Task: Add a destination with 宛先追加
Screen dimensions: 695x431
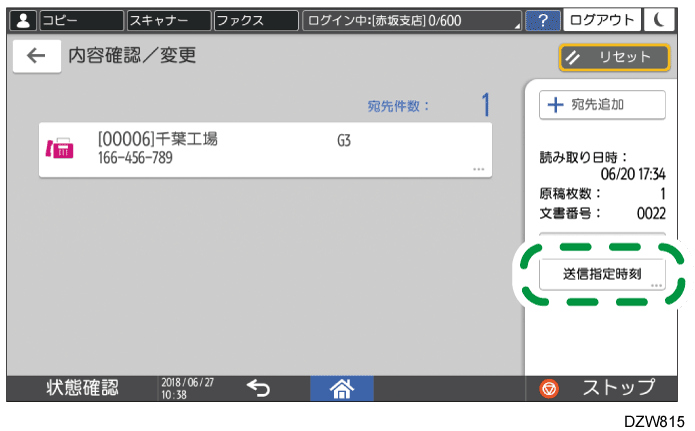Action: click(602, 105)
